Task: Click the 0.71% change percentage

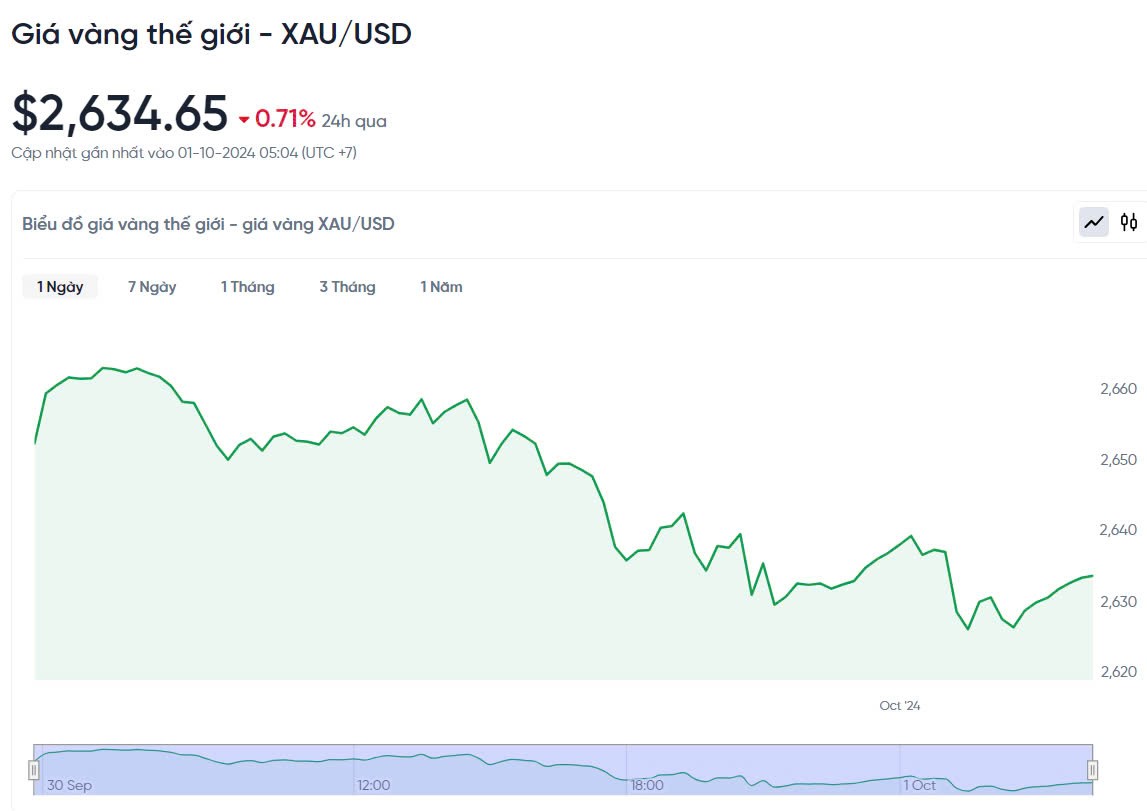Action: pyautogui.click(x=285, y=120)
